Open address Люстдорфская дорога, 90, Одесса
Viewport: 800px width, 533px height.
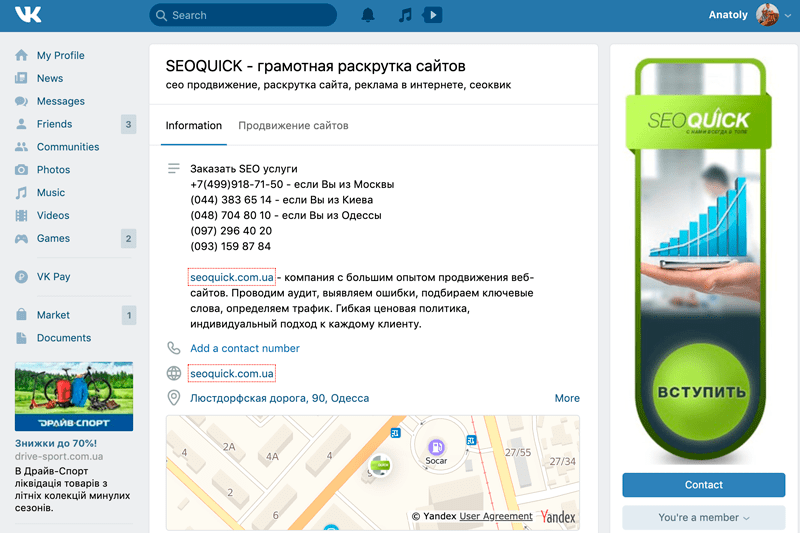[x=280, y=398]
